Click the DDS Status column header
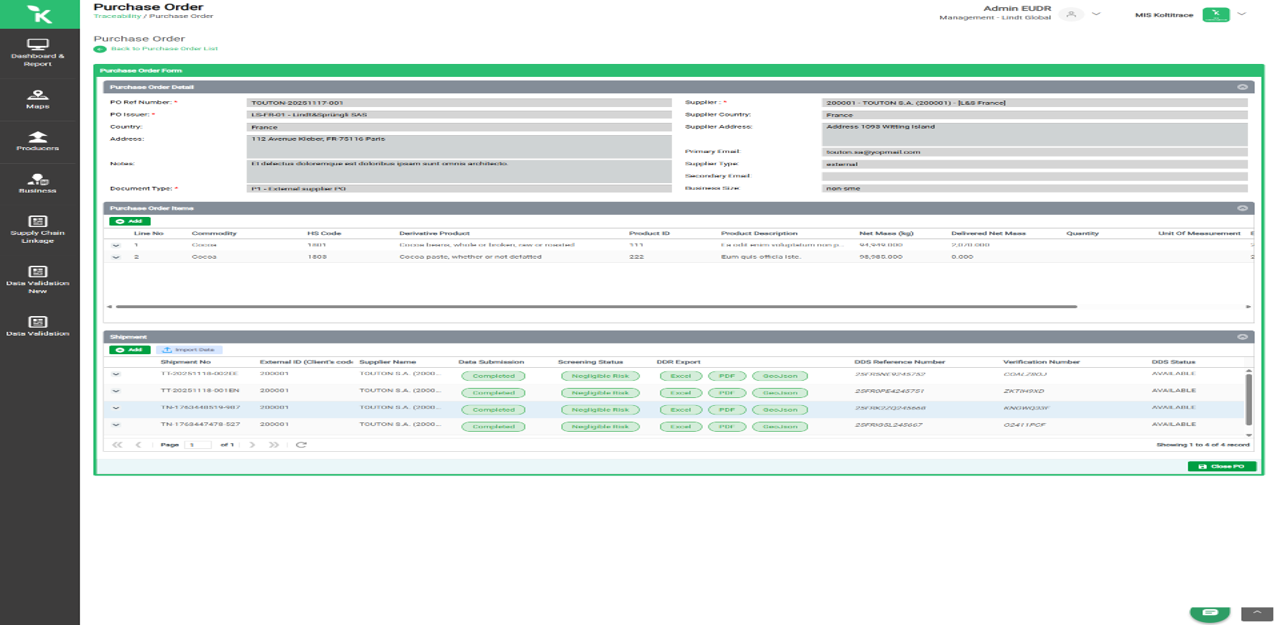The image size is (1280, 625). [x=1173, y=362]
